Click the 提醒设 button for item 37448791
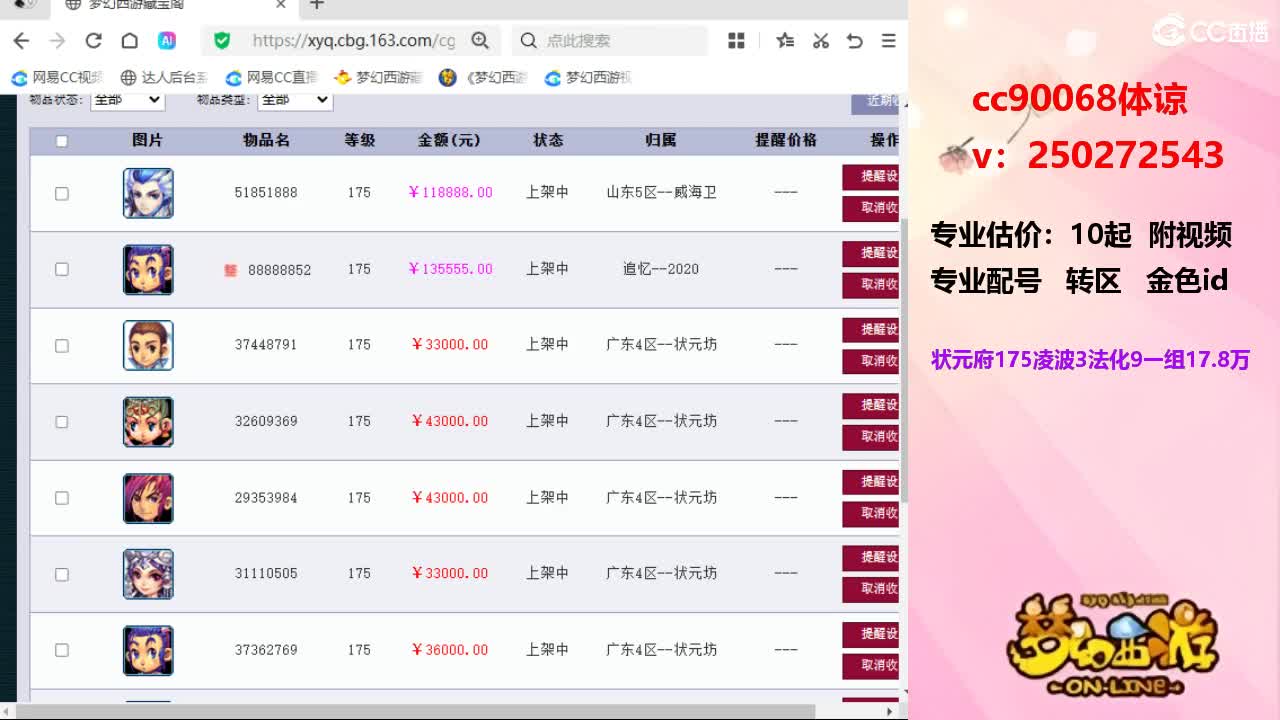 tap(871, 329)
